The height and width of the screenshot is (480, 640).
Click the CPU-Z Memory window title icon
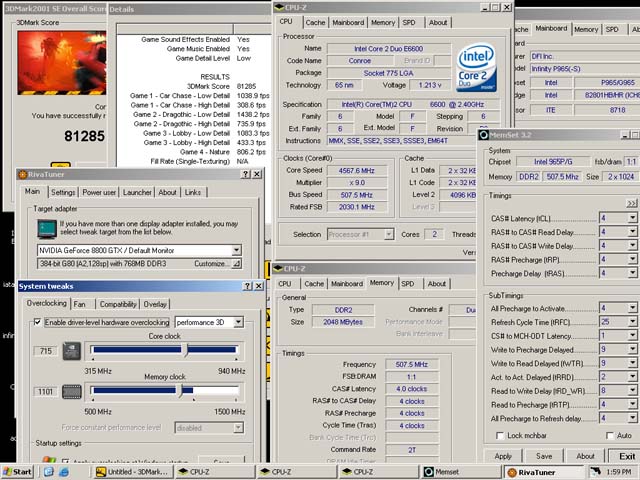pos(278,269)
